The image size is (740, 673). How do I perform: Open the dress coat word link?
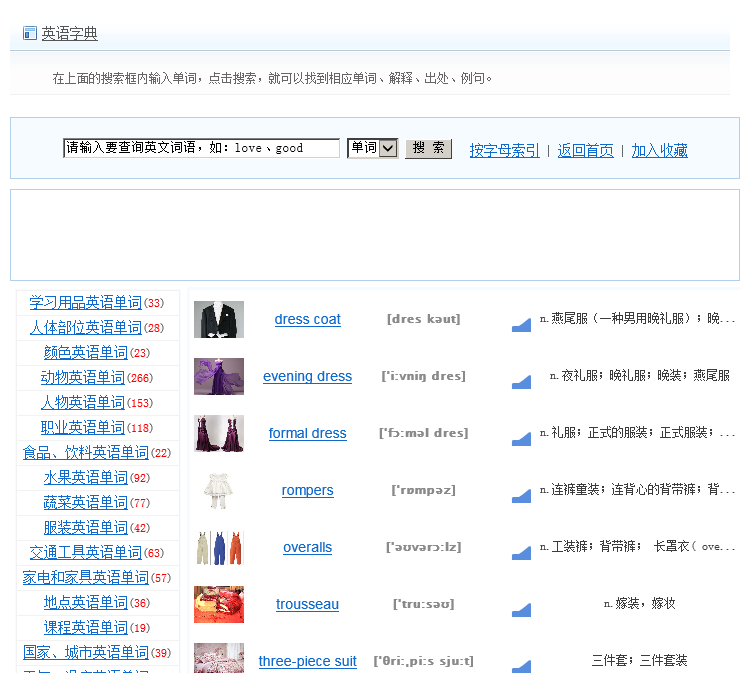click(308, 320)
